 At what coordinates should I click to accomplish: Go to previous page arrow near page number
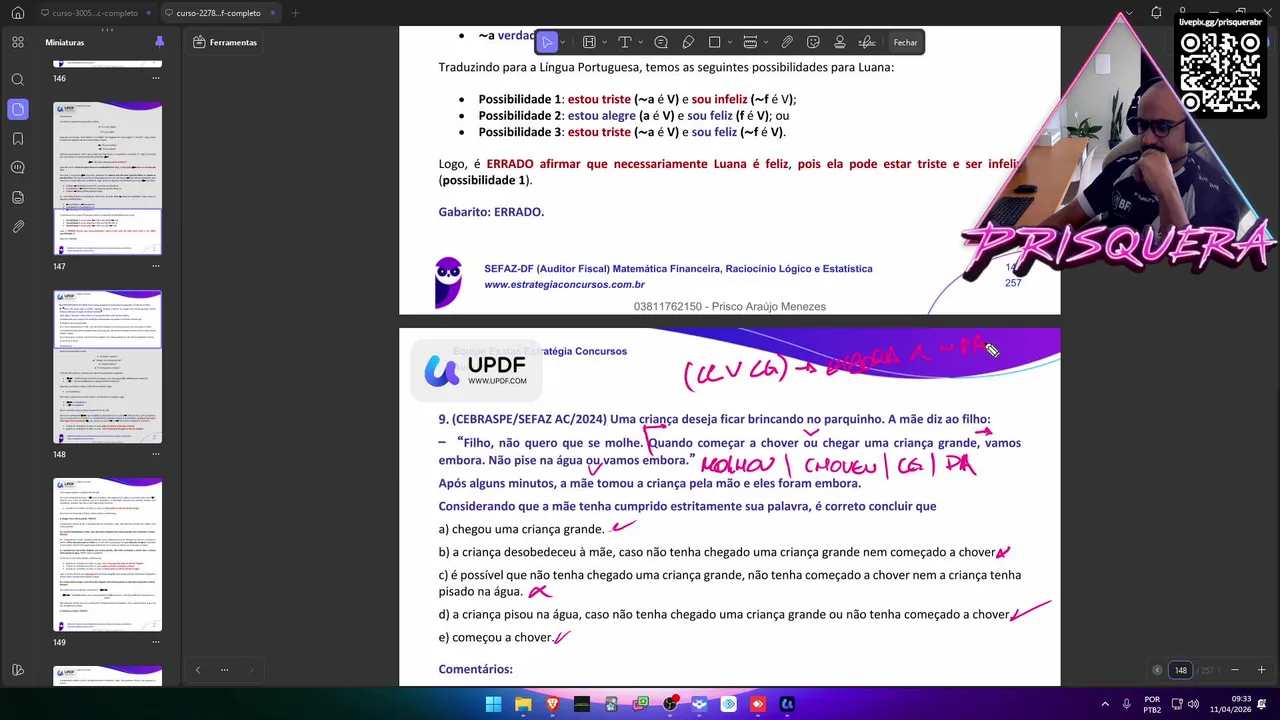click(x=1157, y=670)
